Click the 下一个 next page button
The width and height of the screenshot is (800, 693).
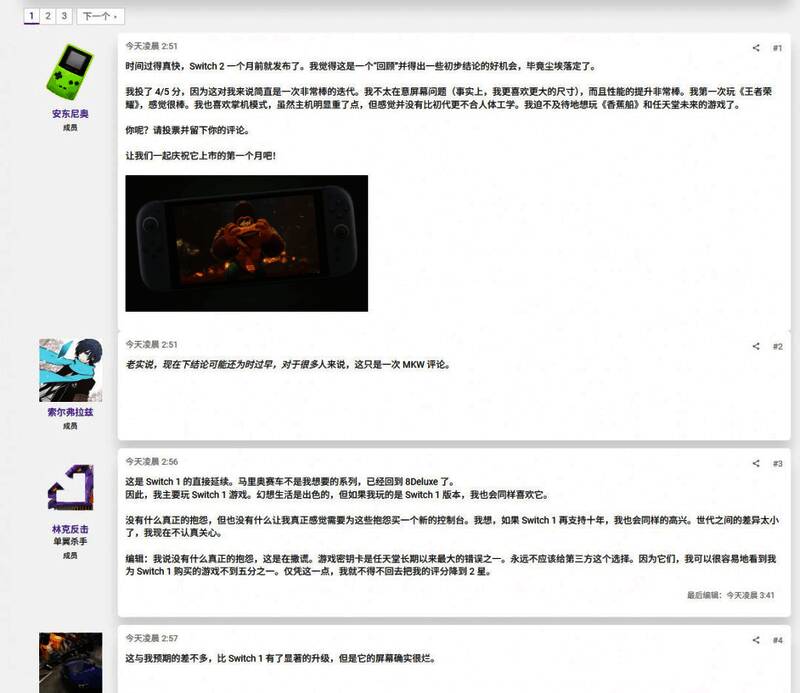(x=99, y=16)
